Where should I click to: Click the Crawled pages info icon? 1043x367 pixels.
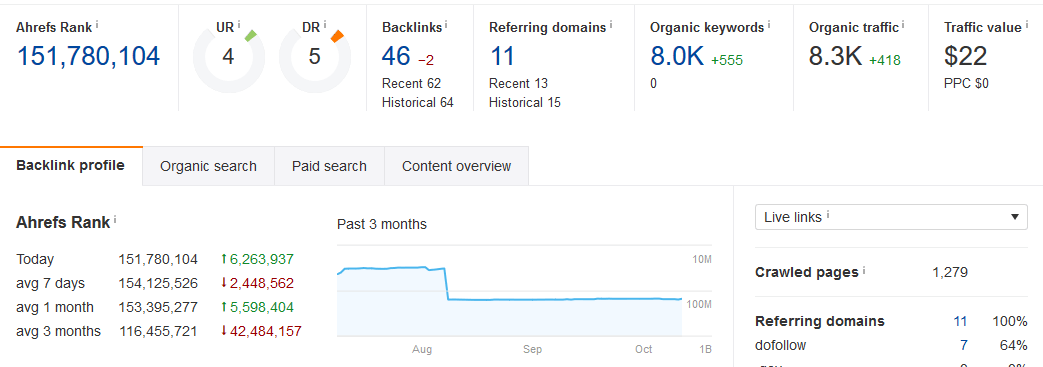[864, 270]
